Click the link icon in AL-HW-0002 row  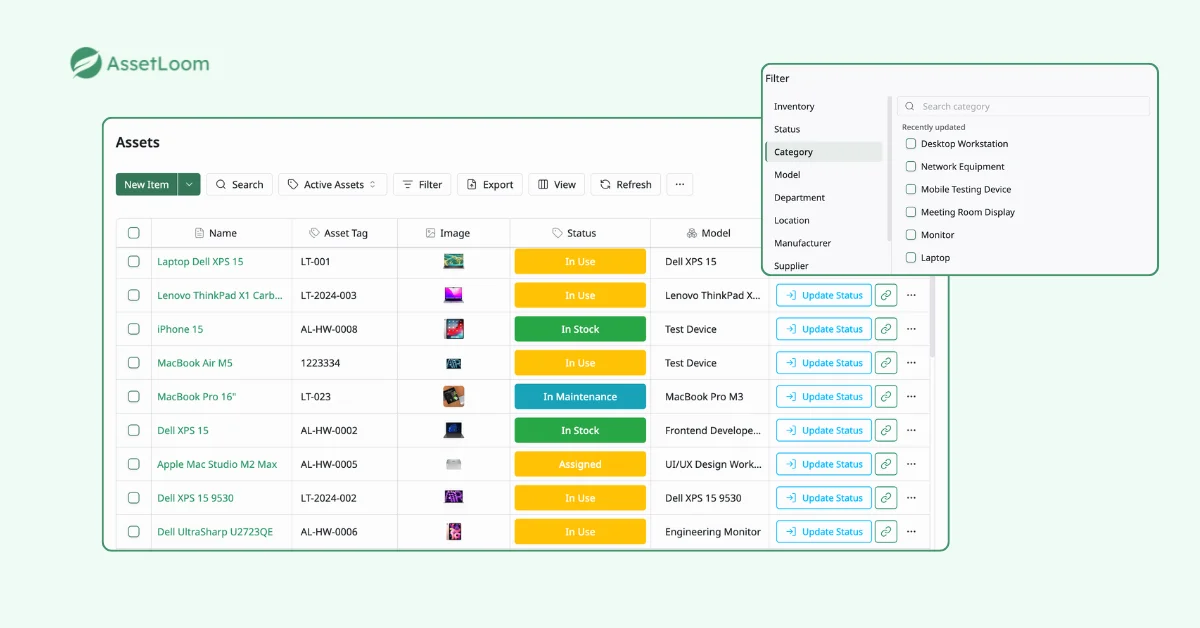(x=886, y=430)
